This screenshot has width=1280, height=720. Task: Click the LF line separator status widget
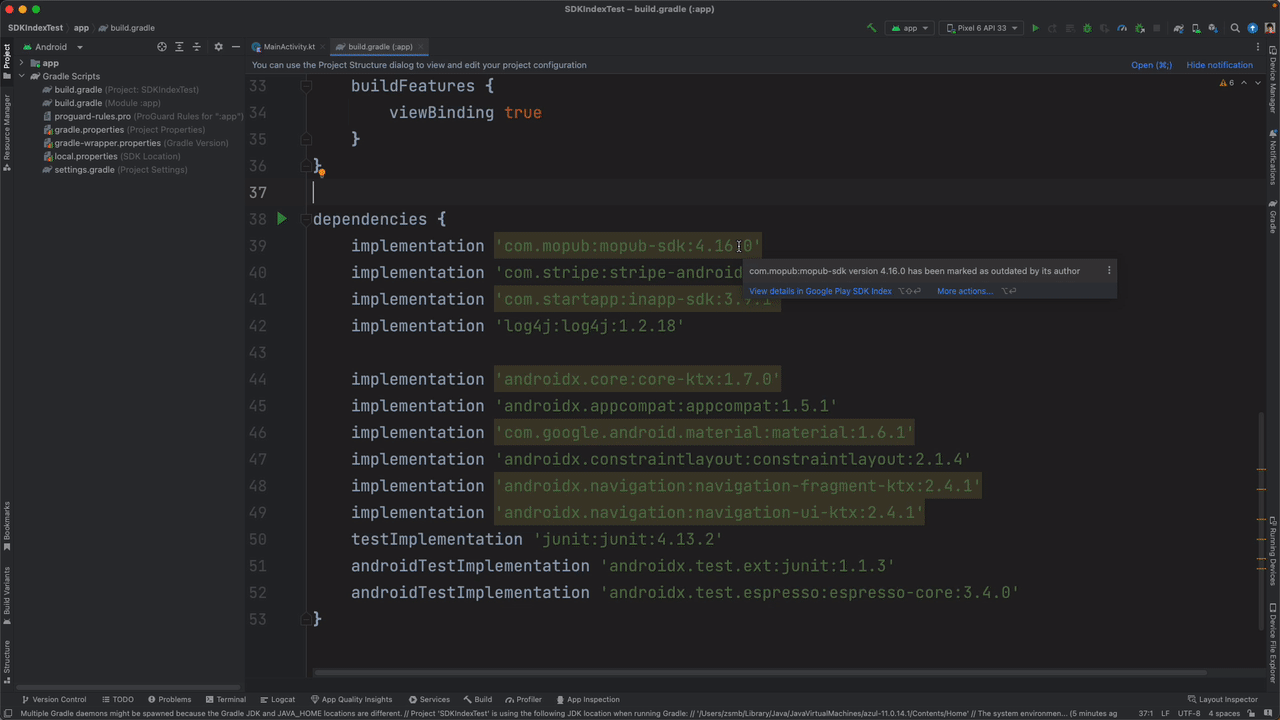click(1165, 714)
